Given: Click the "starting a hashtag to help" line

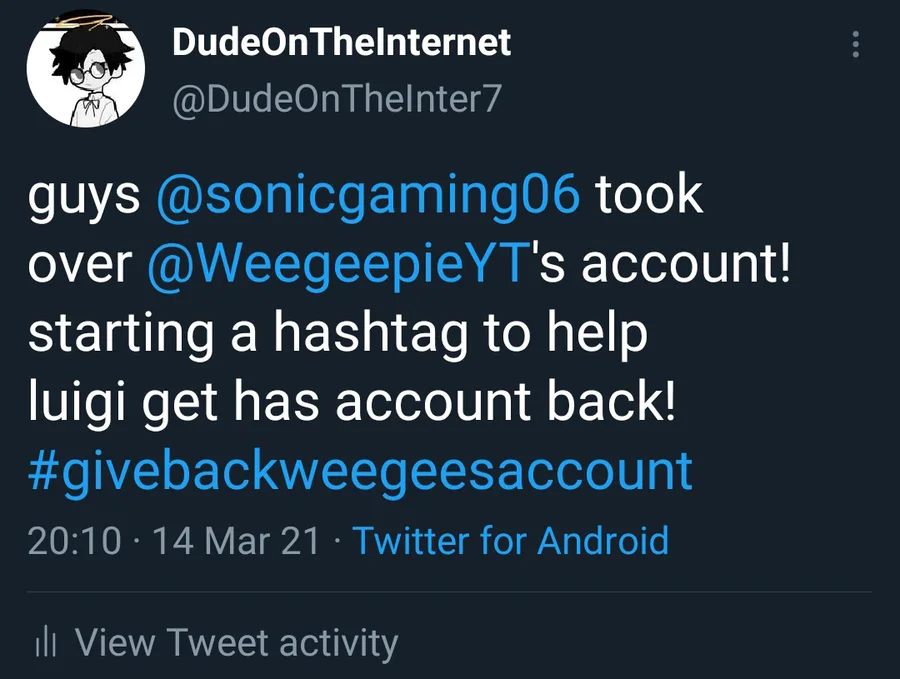Looking at the screenshot, I should pos(338,334).
